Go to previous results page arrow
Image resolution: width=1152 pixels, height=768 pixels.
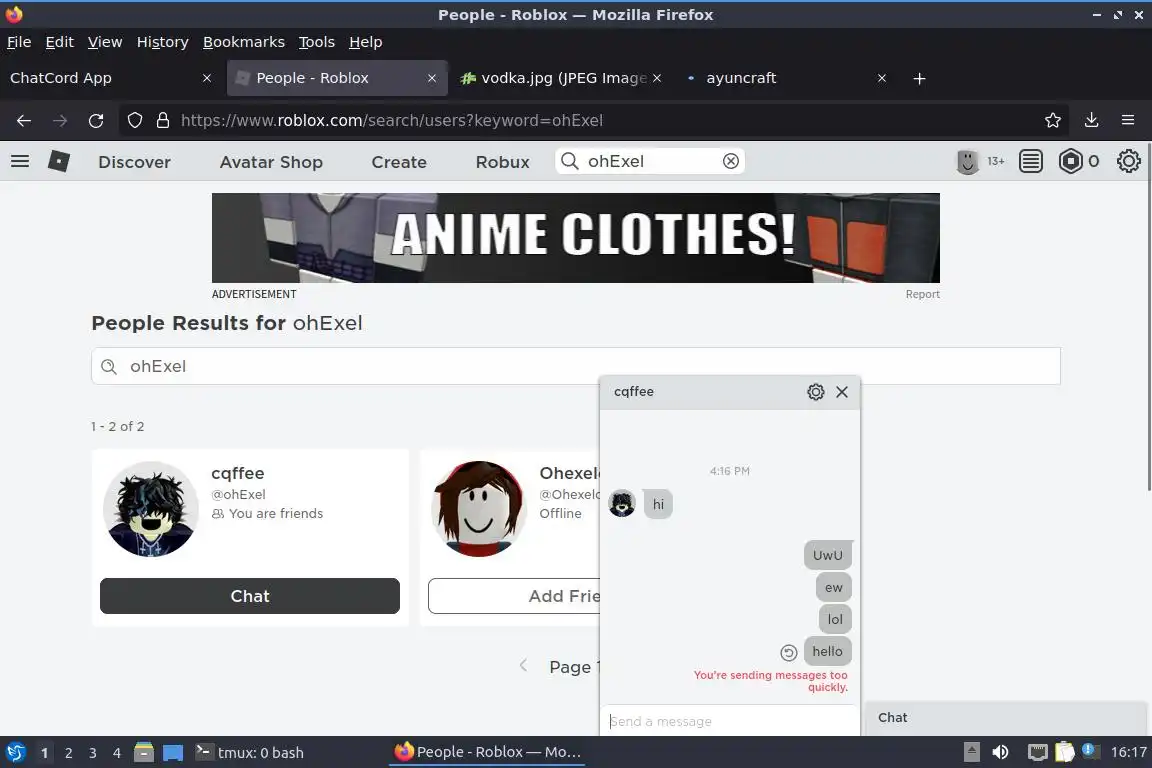pos(523,666)
